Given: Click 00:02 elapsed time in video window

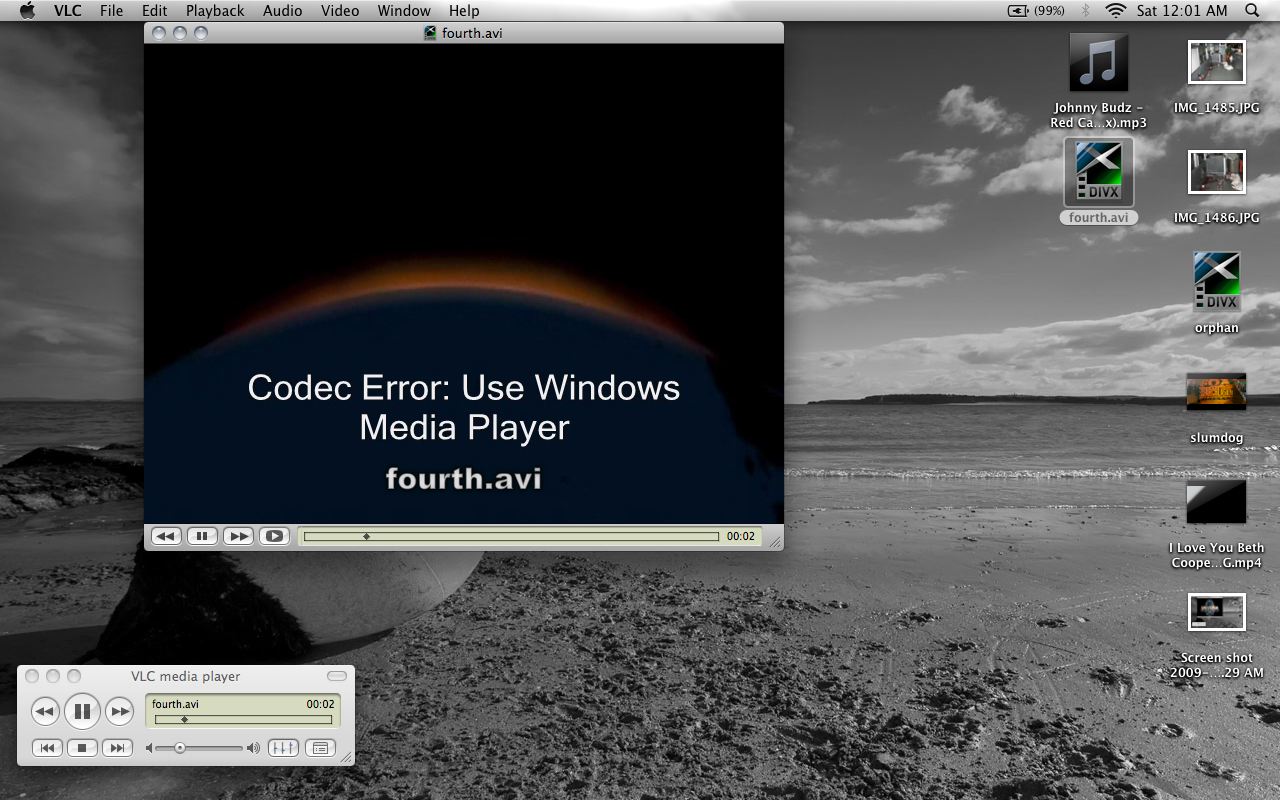Looking at the screenshot, I should [741, 536].
